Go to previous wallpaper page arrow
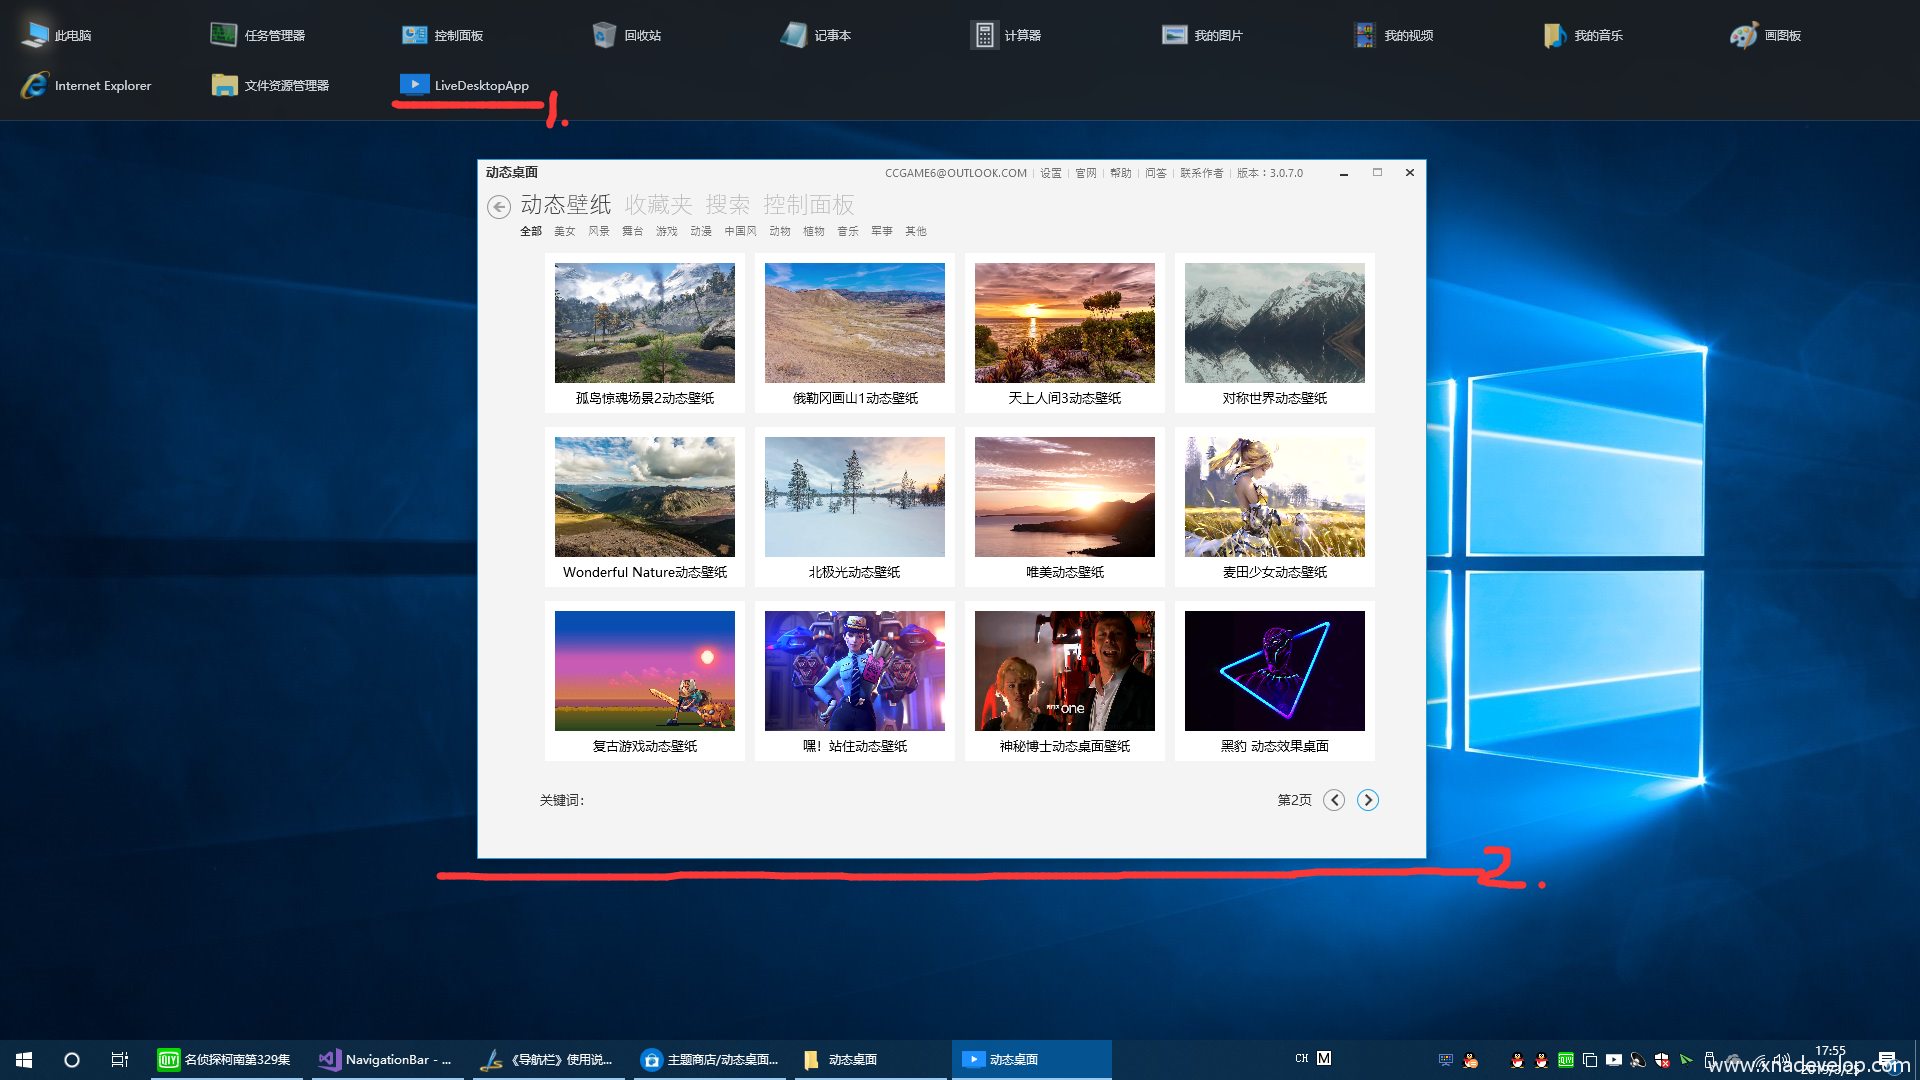1920x1080 pixels. pyautogui.click(x=1333, y=800)
